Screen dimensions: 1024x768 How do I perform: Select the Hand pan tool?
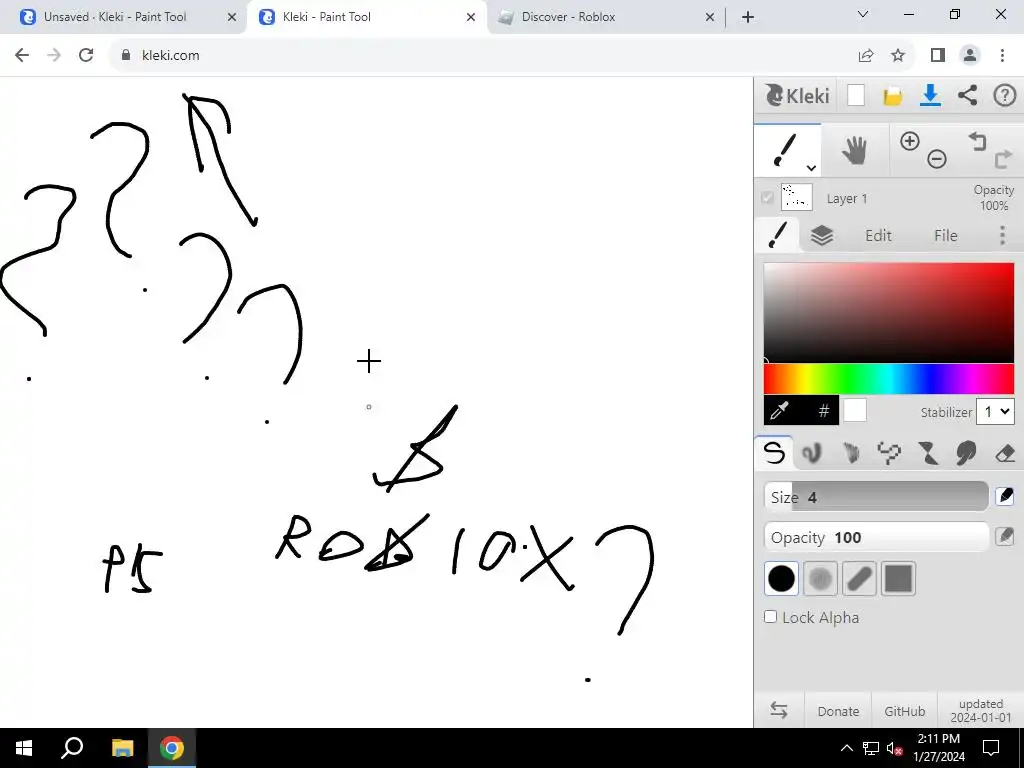[x=854, y=150]
